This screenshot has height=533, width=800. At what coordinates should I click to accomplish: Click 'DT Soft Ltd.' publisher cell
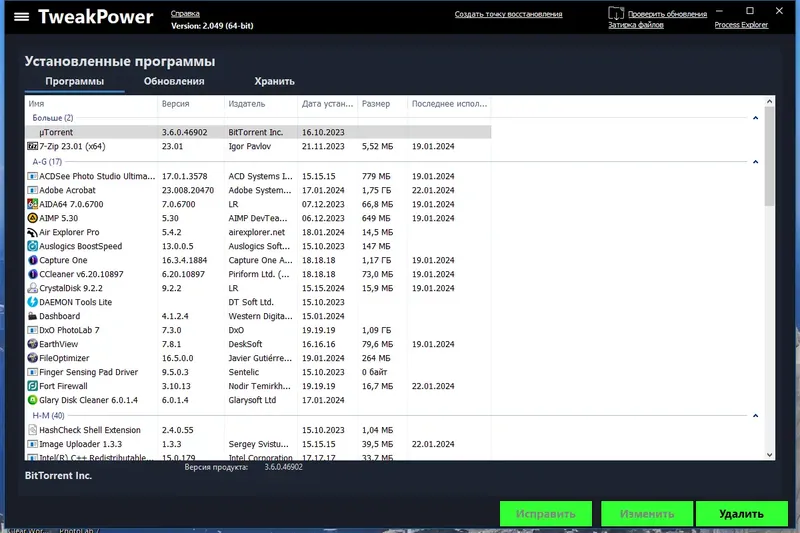pyautogui.click(x=251, y=302)
